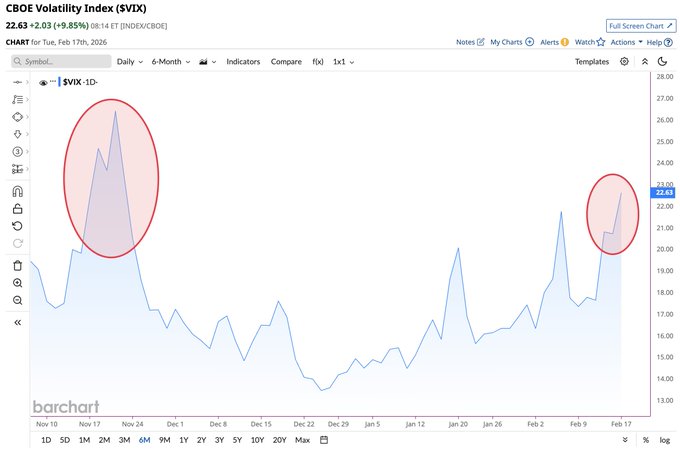
Task: Click the trash delete drawings icon
Action: [17, 266]
